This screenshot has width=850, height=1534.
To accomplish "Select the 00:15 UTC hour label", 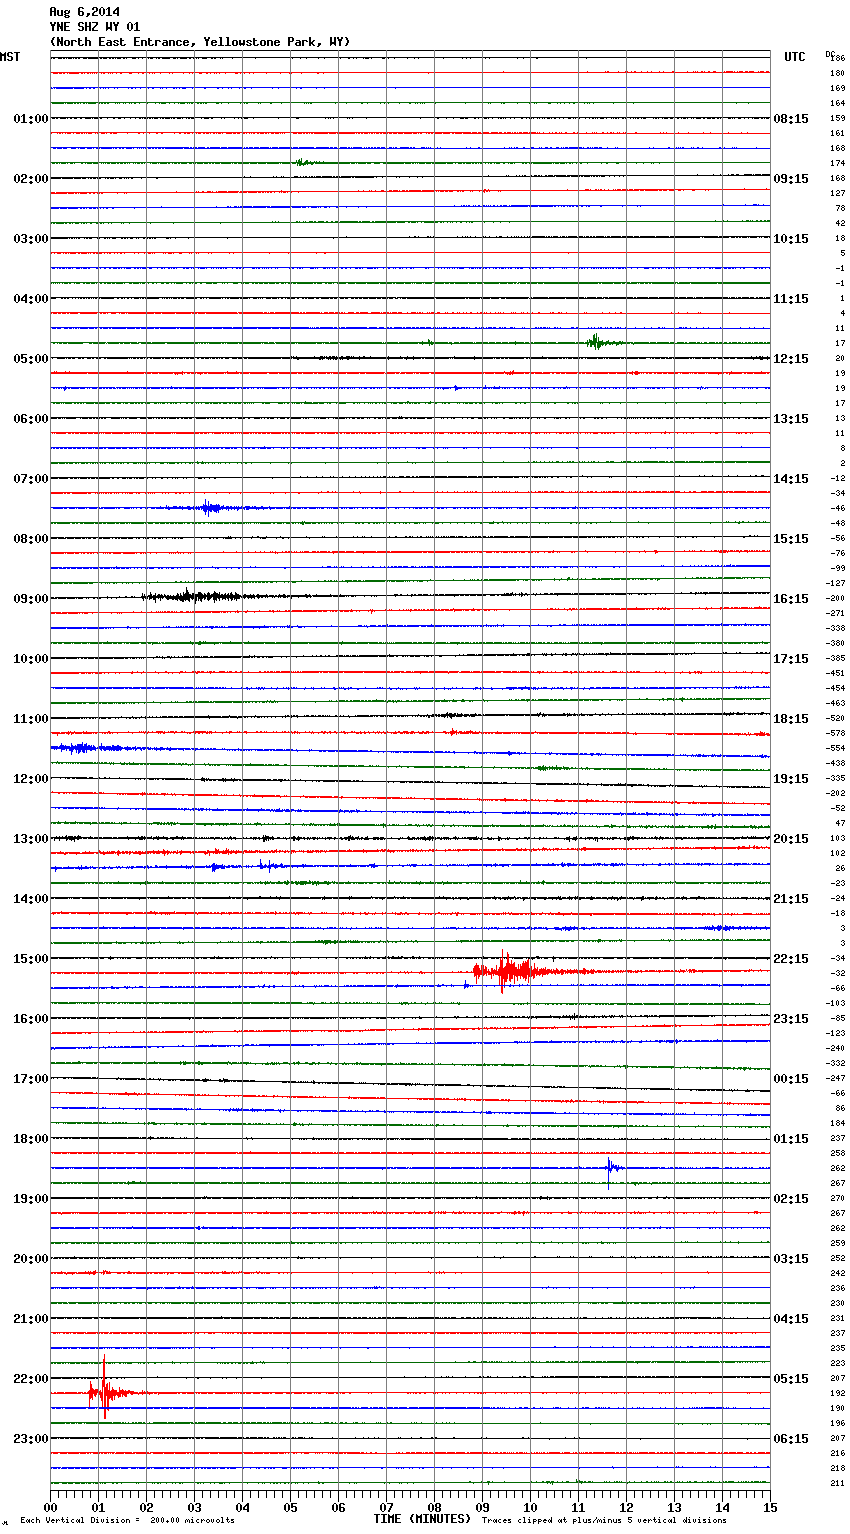I will 791,1079.
